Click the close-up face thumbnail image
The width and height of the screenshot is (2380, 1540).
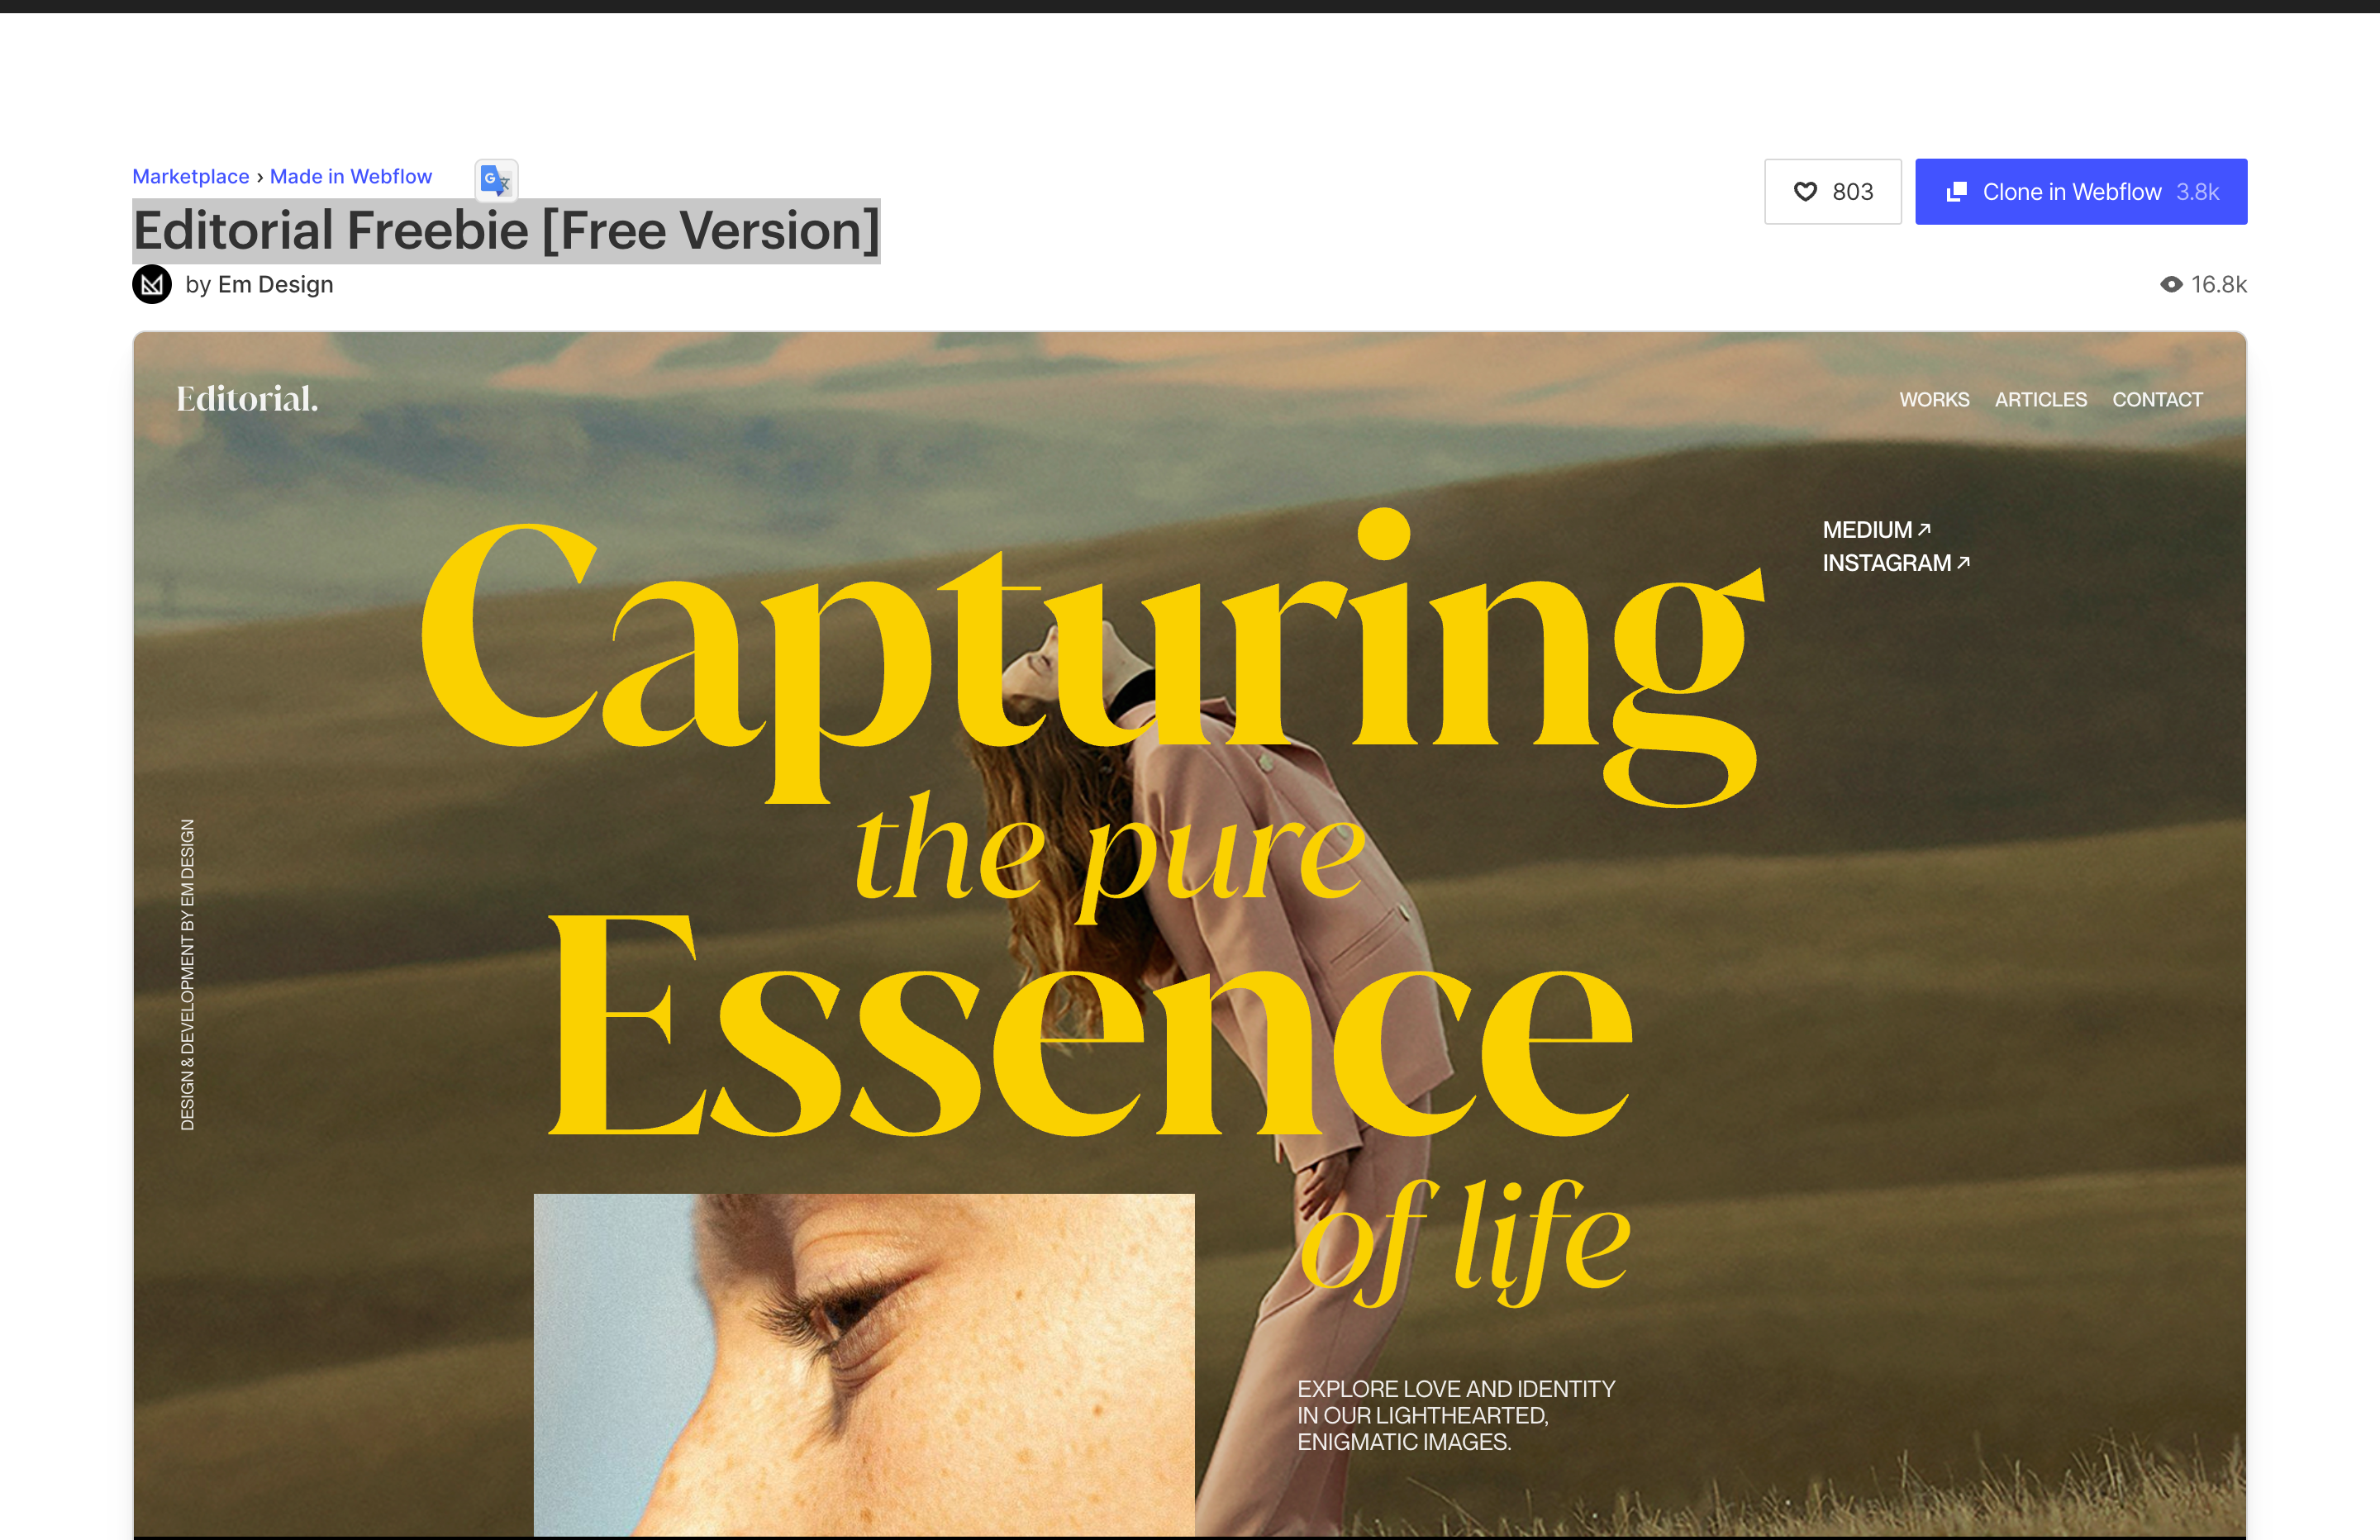(x=864, y=1365)
